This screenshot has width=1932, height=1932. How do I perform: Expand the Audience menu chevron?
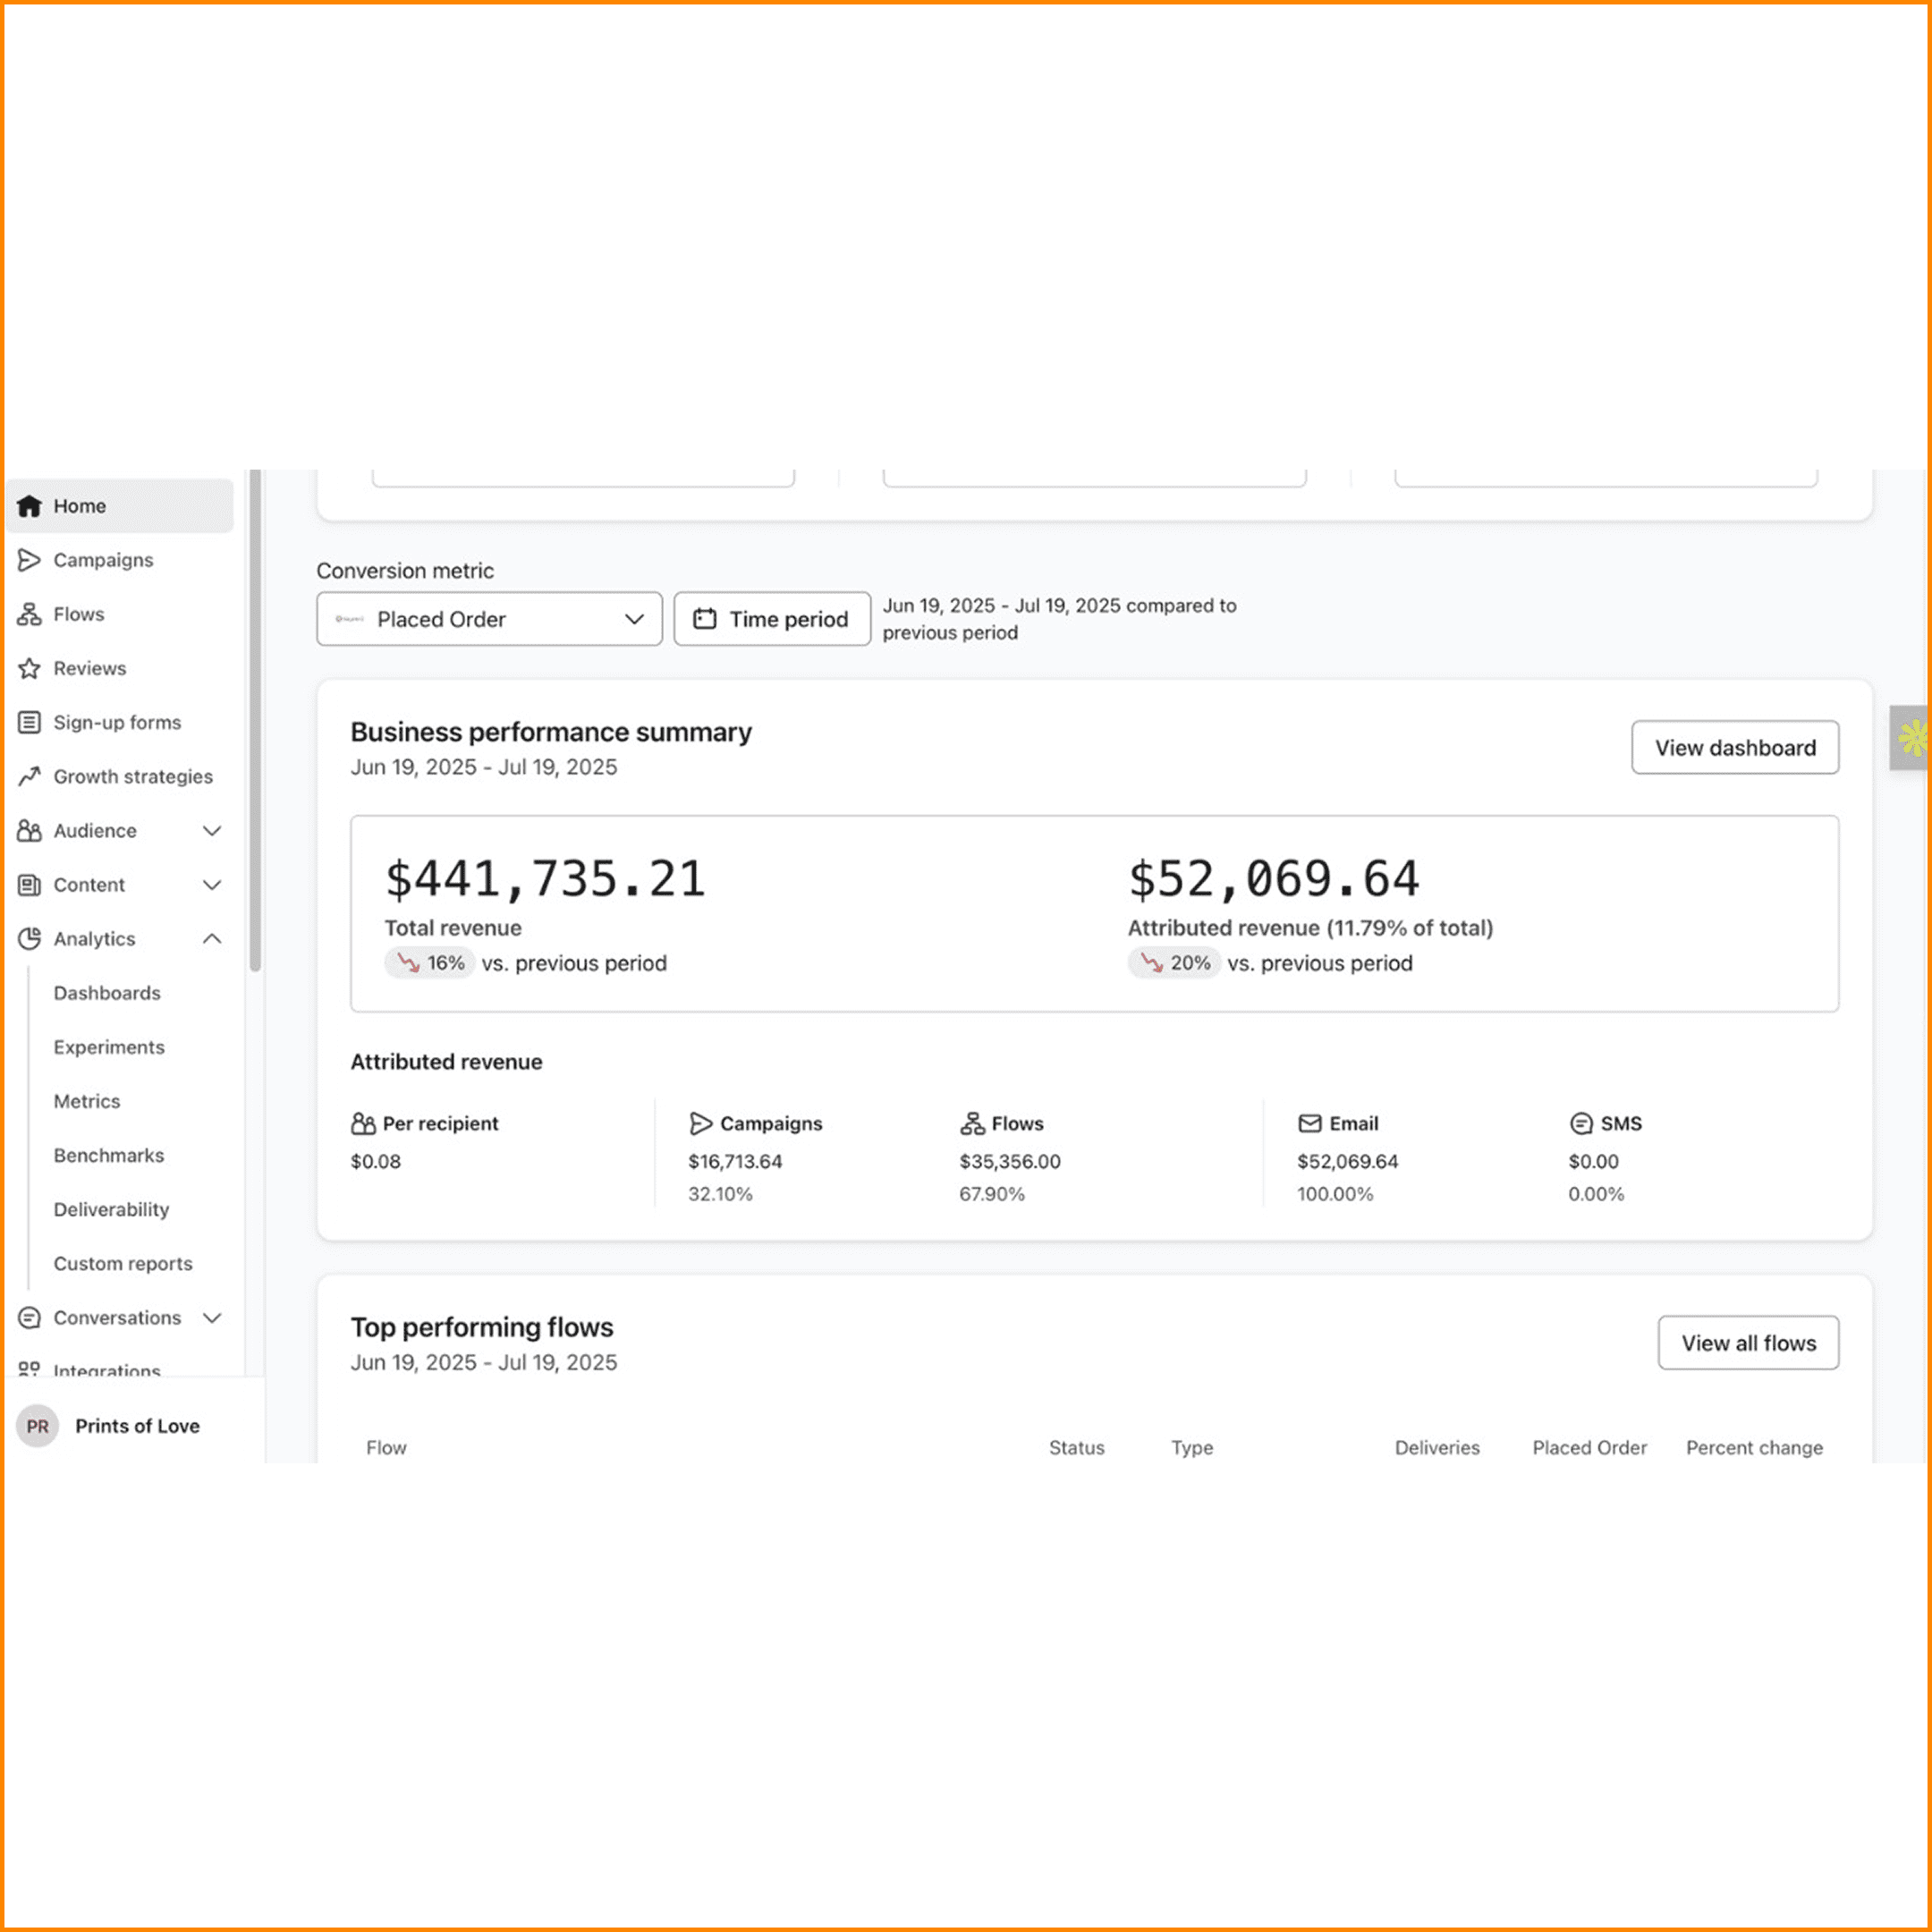(x=212, y=831)
